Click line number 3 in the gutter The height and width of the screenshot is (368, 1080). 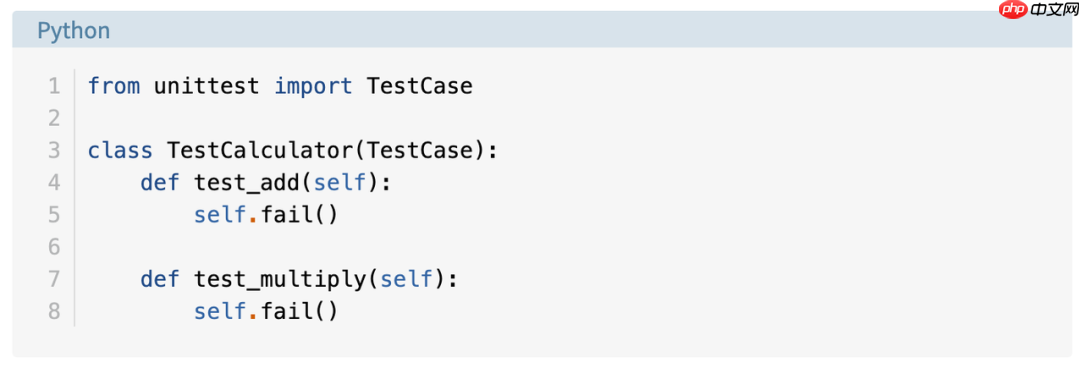pyautogui.click(x=54, y=151)
